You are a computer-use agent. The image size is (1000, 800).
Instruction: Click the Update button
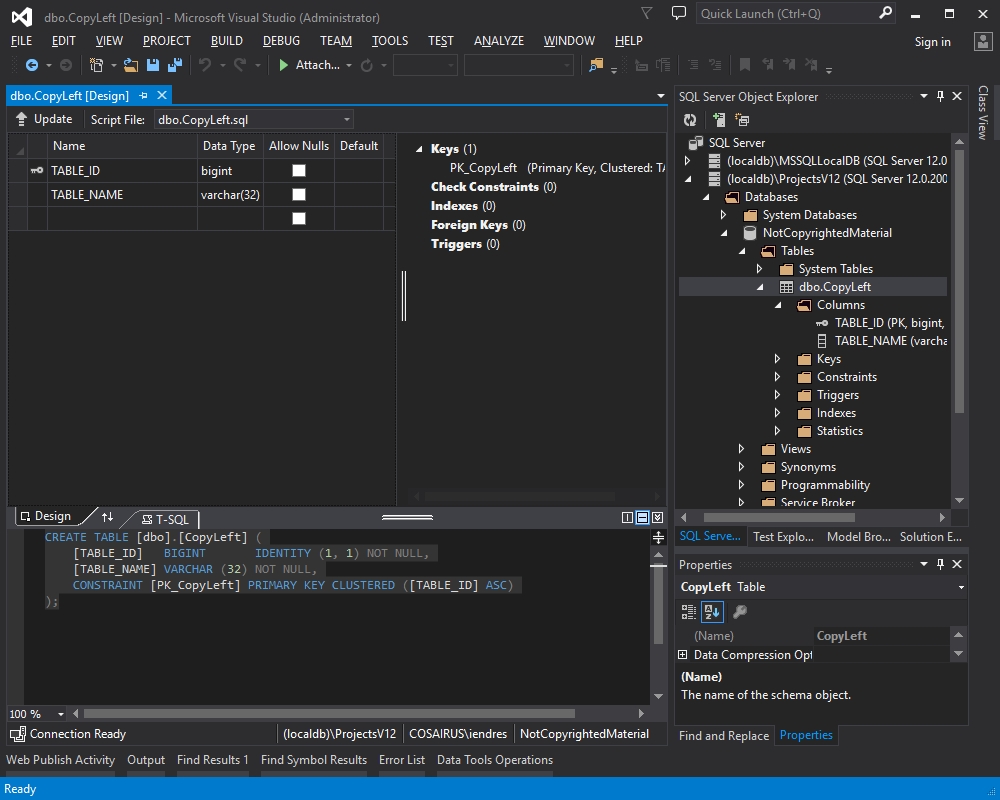pyautogui.click(x=44, y=119)
